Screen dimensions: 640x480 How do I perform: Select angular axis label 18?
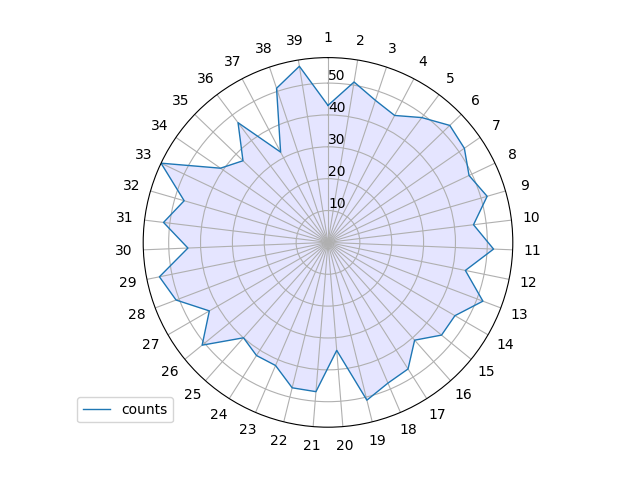[x=408, y=429]
